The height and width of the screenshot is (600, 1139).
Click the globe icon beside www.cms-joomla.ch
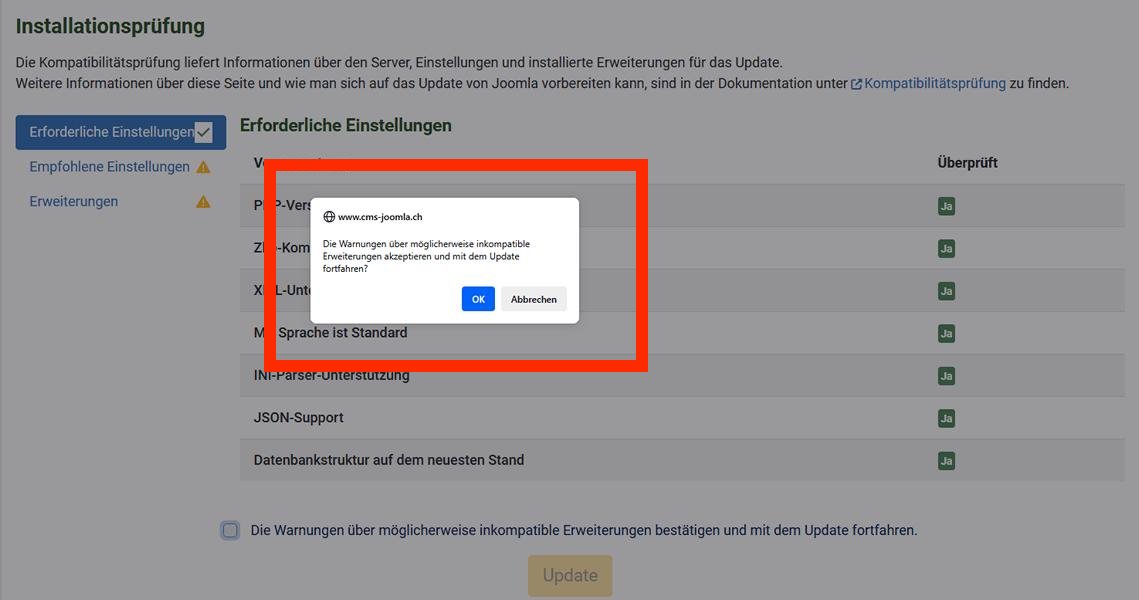[x=329, y=215]
